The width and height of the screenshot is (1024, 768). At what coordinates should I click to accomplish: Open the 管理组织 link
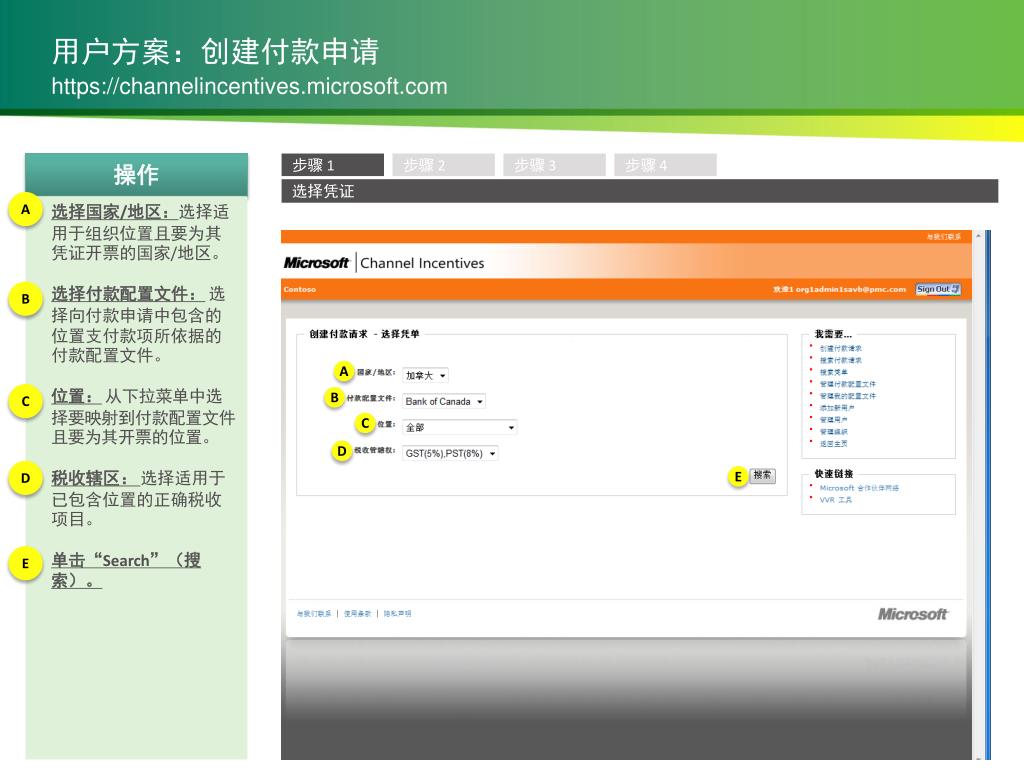833,432
